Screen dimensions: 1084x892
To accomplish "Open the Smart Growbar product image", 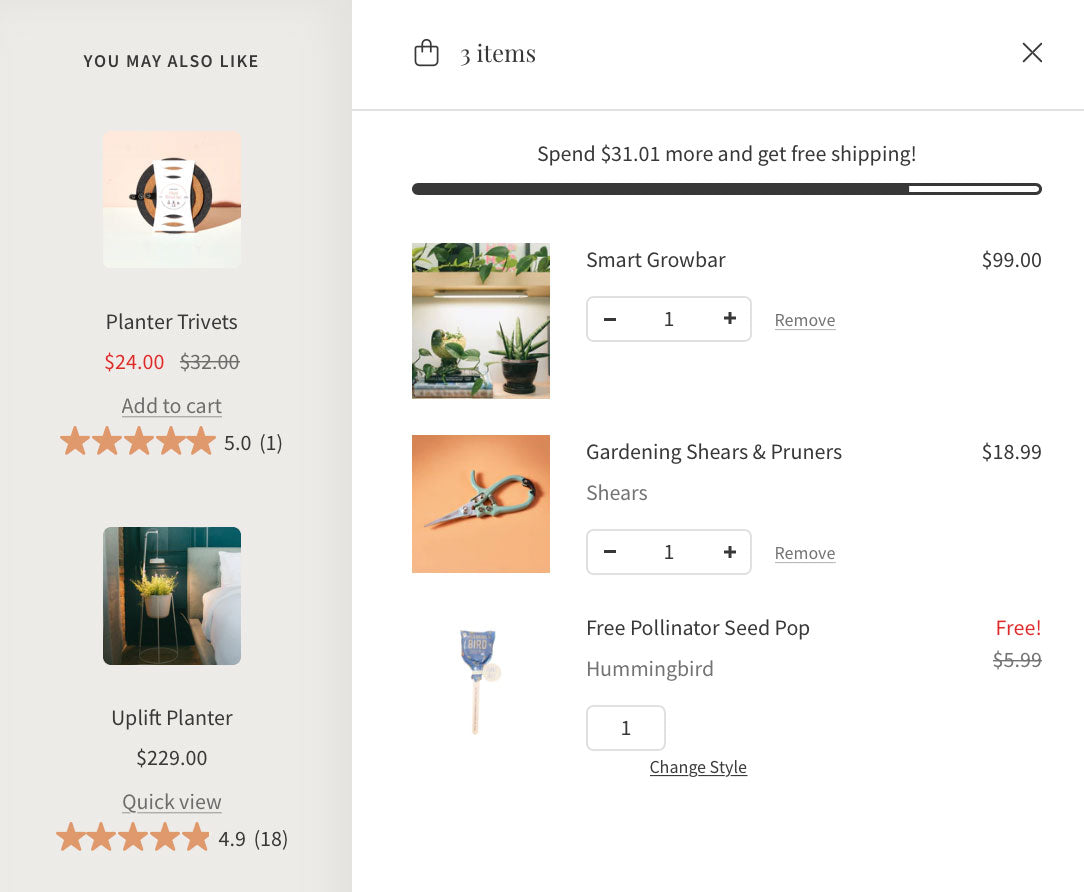I will pyautogui.click(x=481, y=320).
